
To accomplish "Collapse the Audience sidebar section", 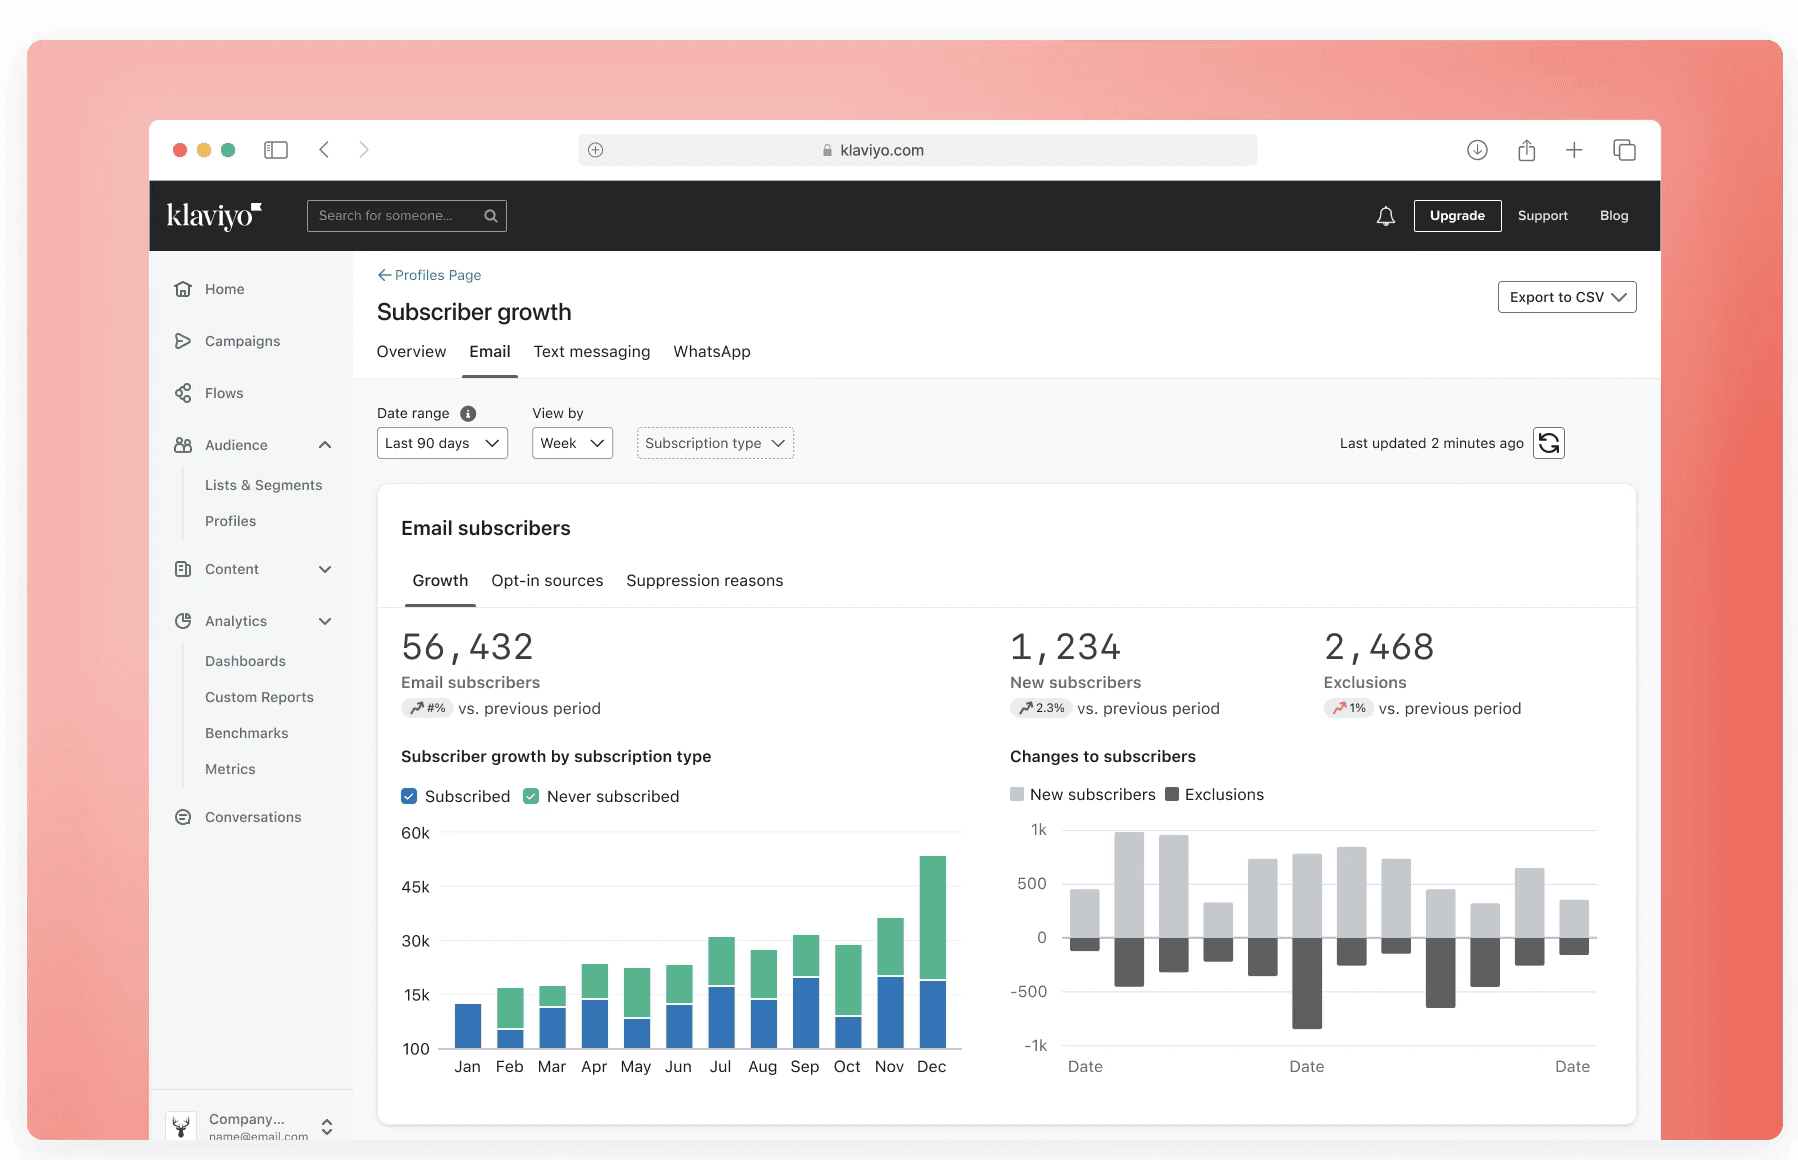I will [x=325, y=445].
